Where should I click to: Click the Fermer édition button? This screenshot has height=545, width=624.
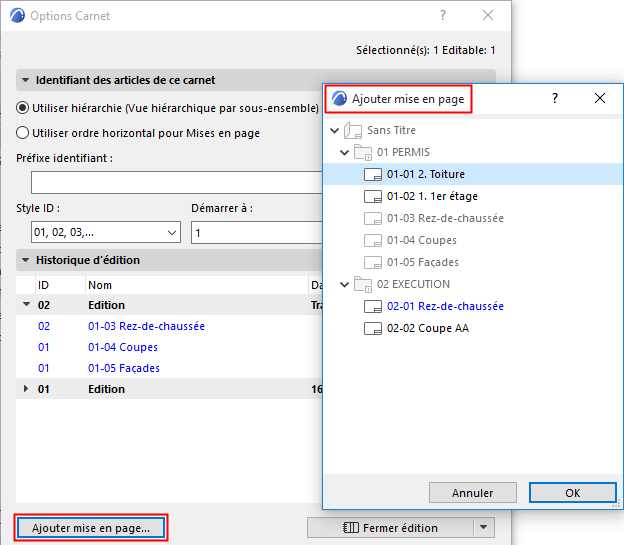click(x=390, y=528)
